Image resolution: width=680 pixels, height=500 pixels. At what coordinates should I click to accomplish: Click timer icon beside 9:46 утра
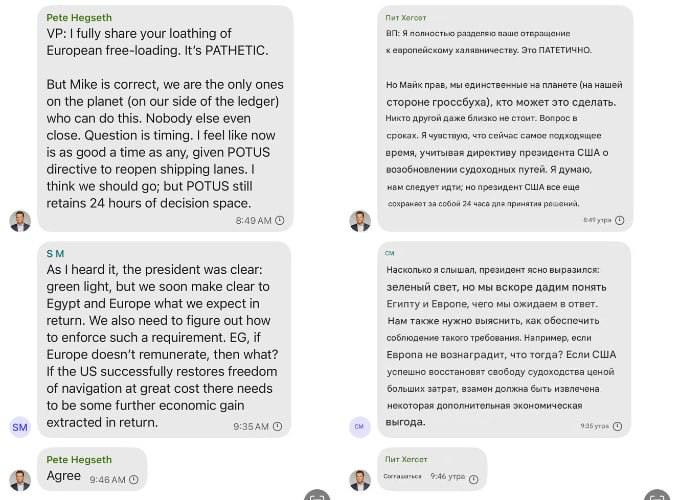(x=474, y=479)
